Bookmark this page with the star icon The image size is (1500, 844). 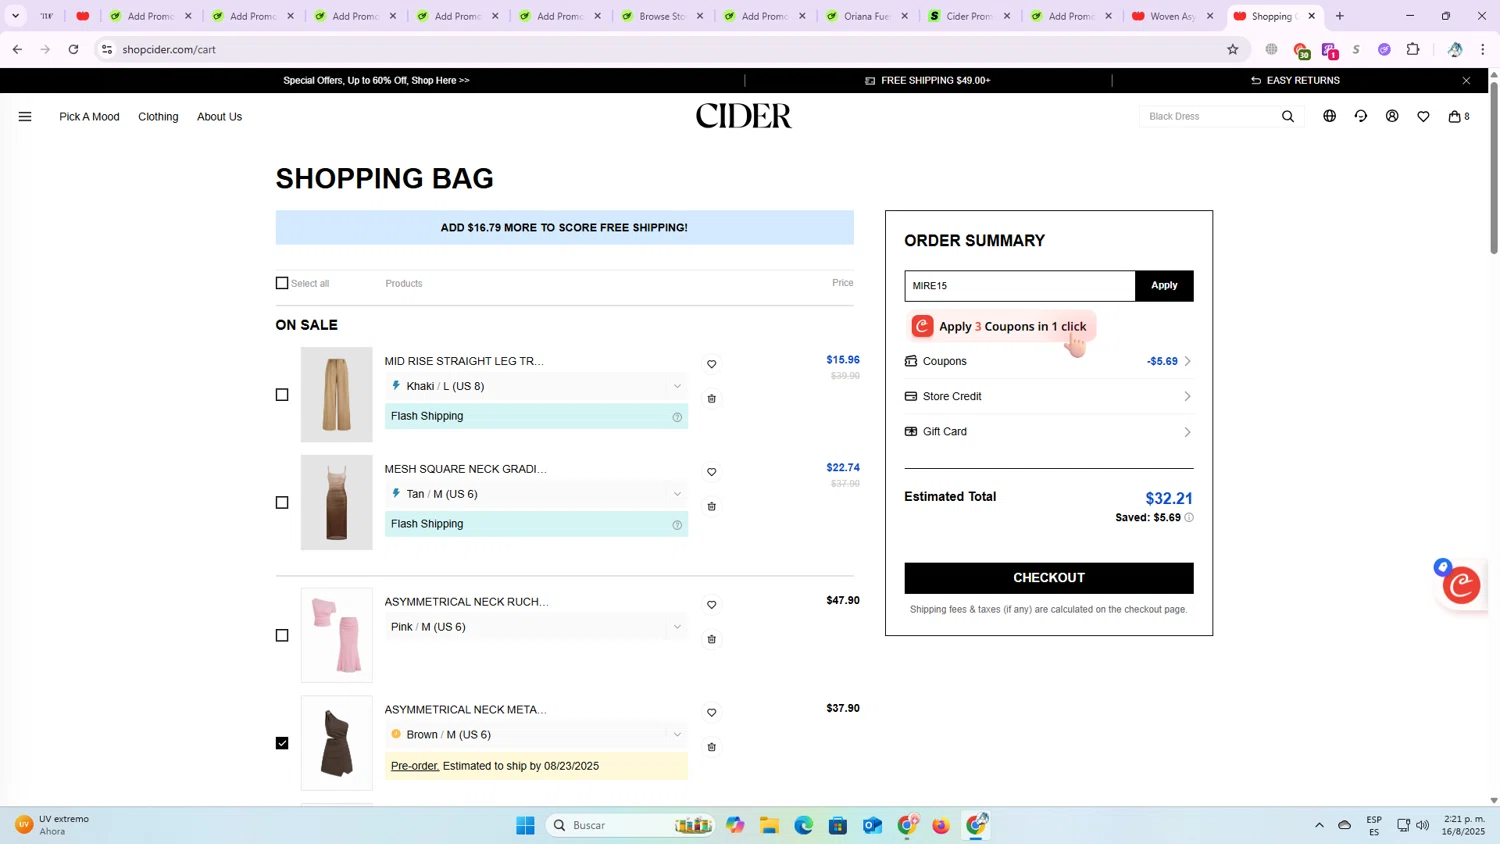click(x=1232, y=49)
